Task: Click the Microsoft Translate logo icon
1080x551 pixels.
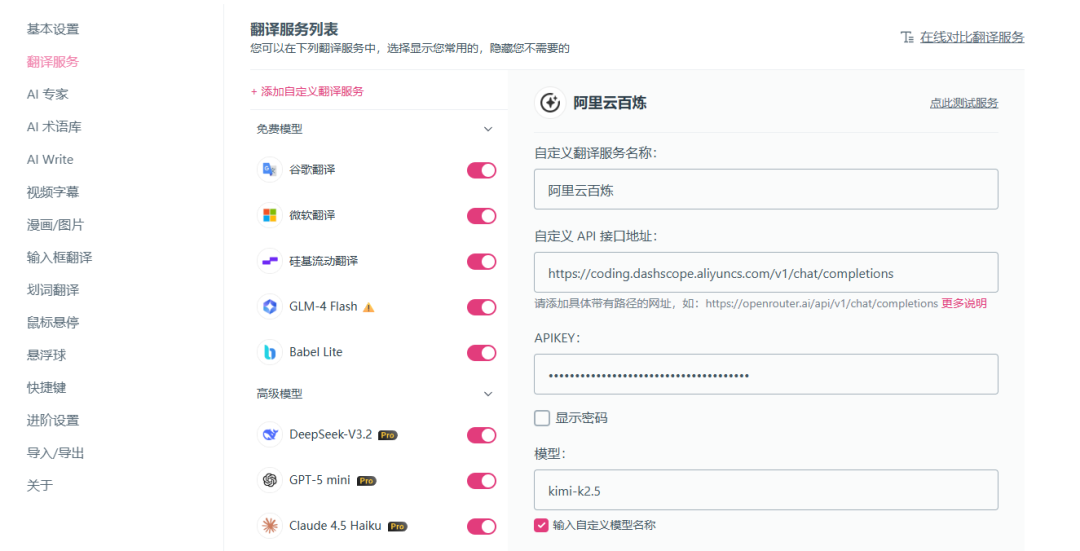Action: (x=269, y=216)
